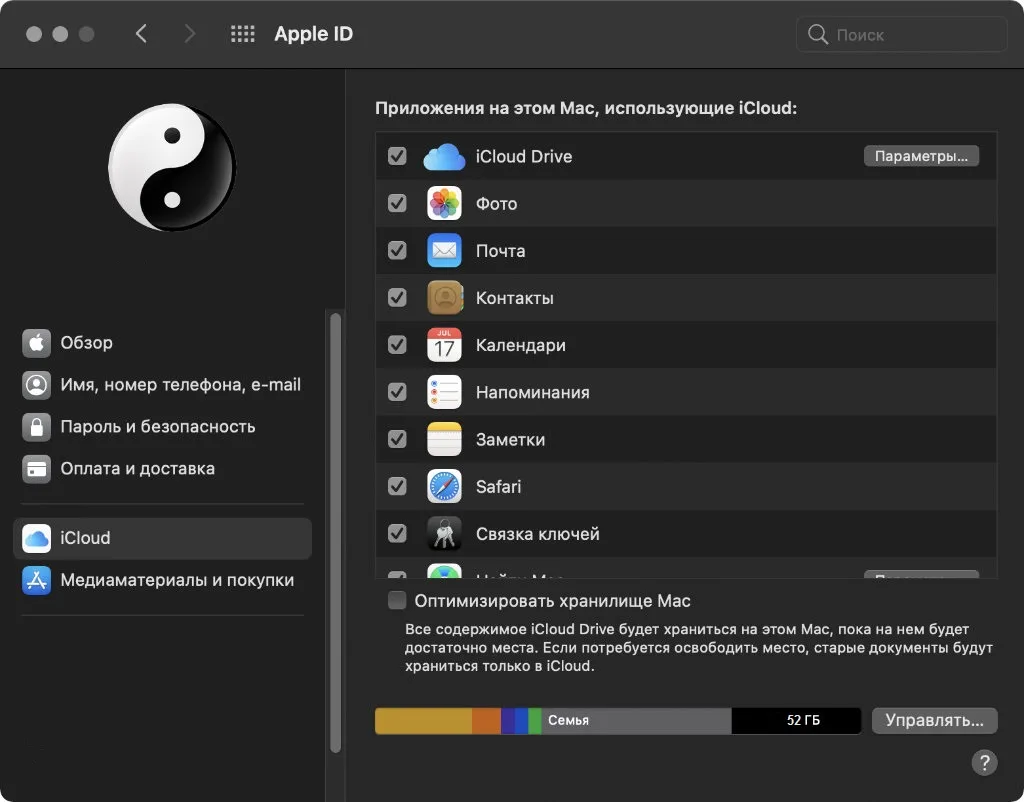Disable the Напоминания checkbox

[397, 392]
